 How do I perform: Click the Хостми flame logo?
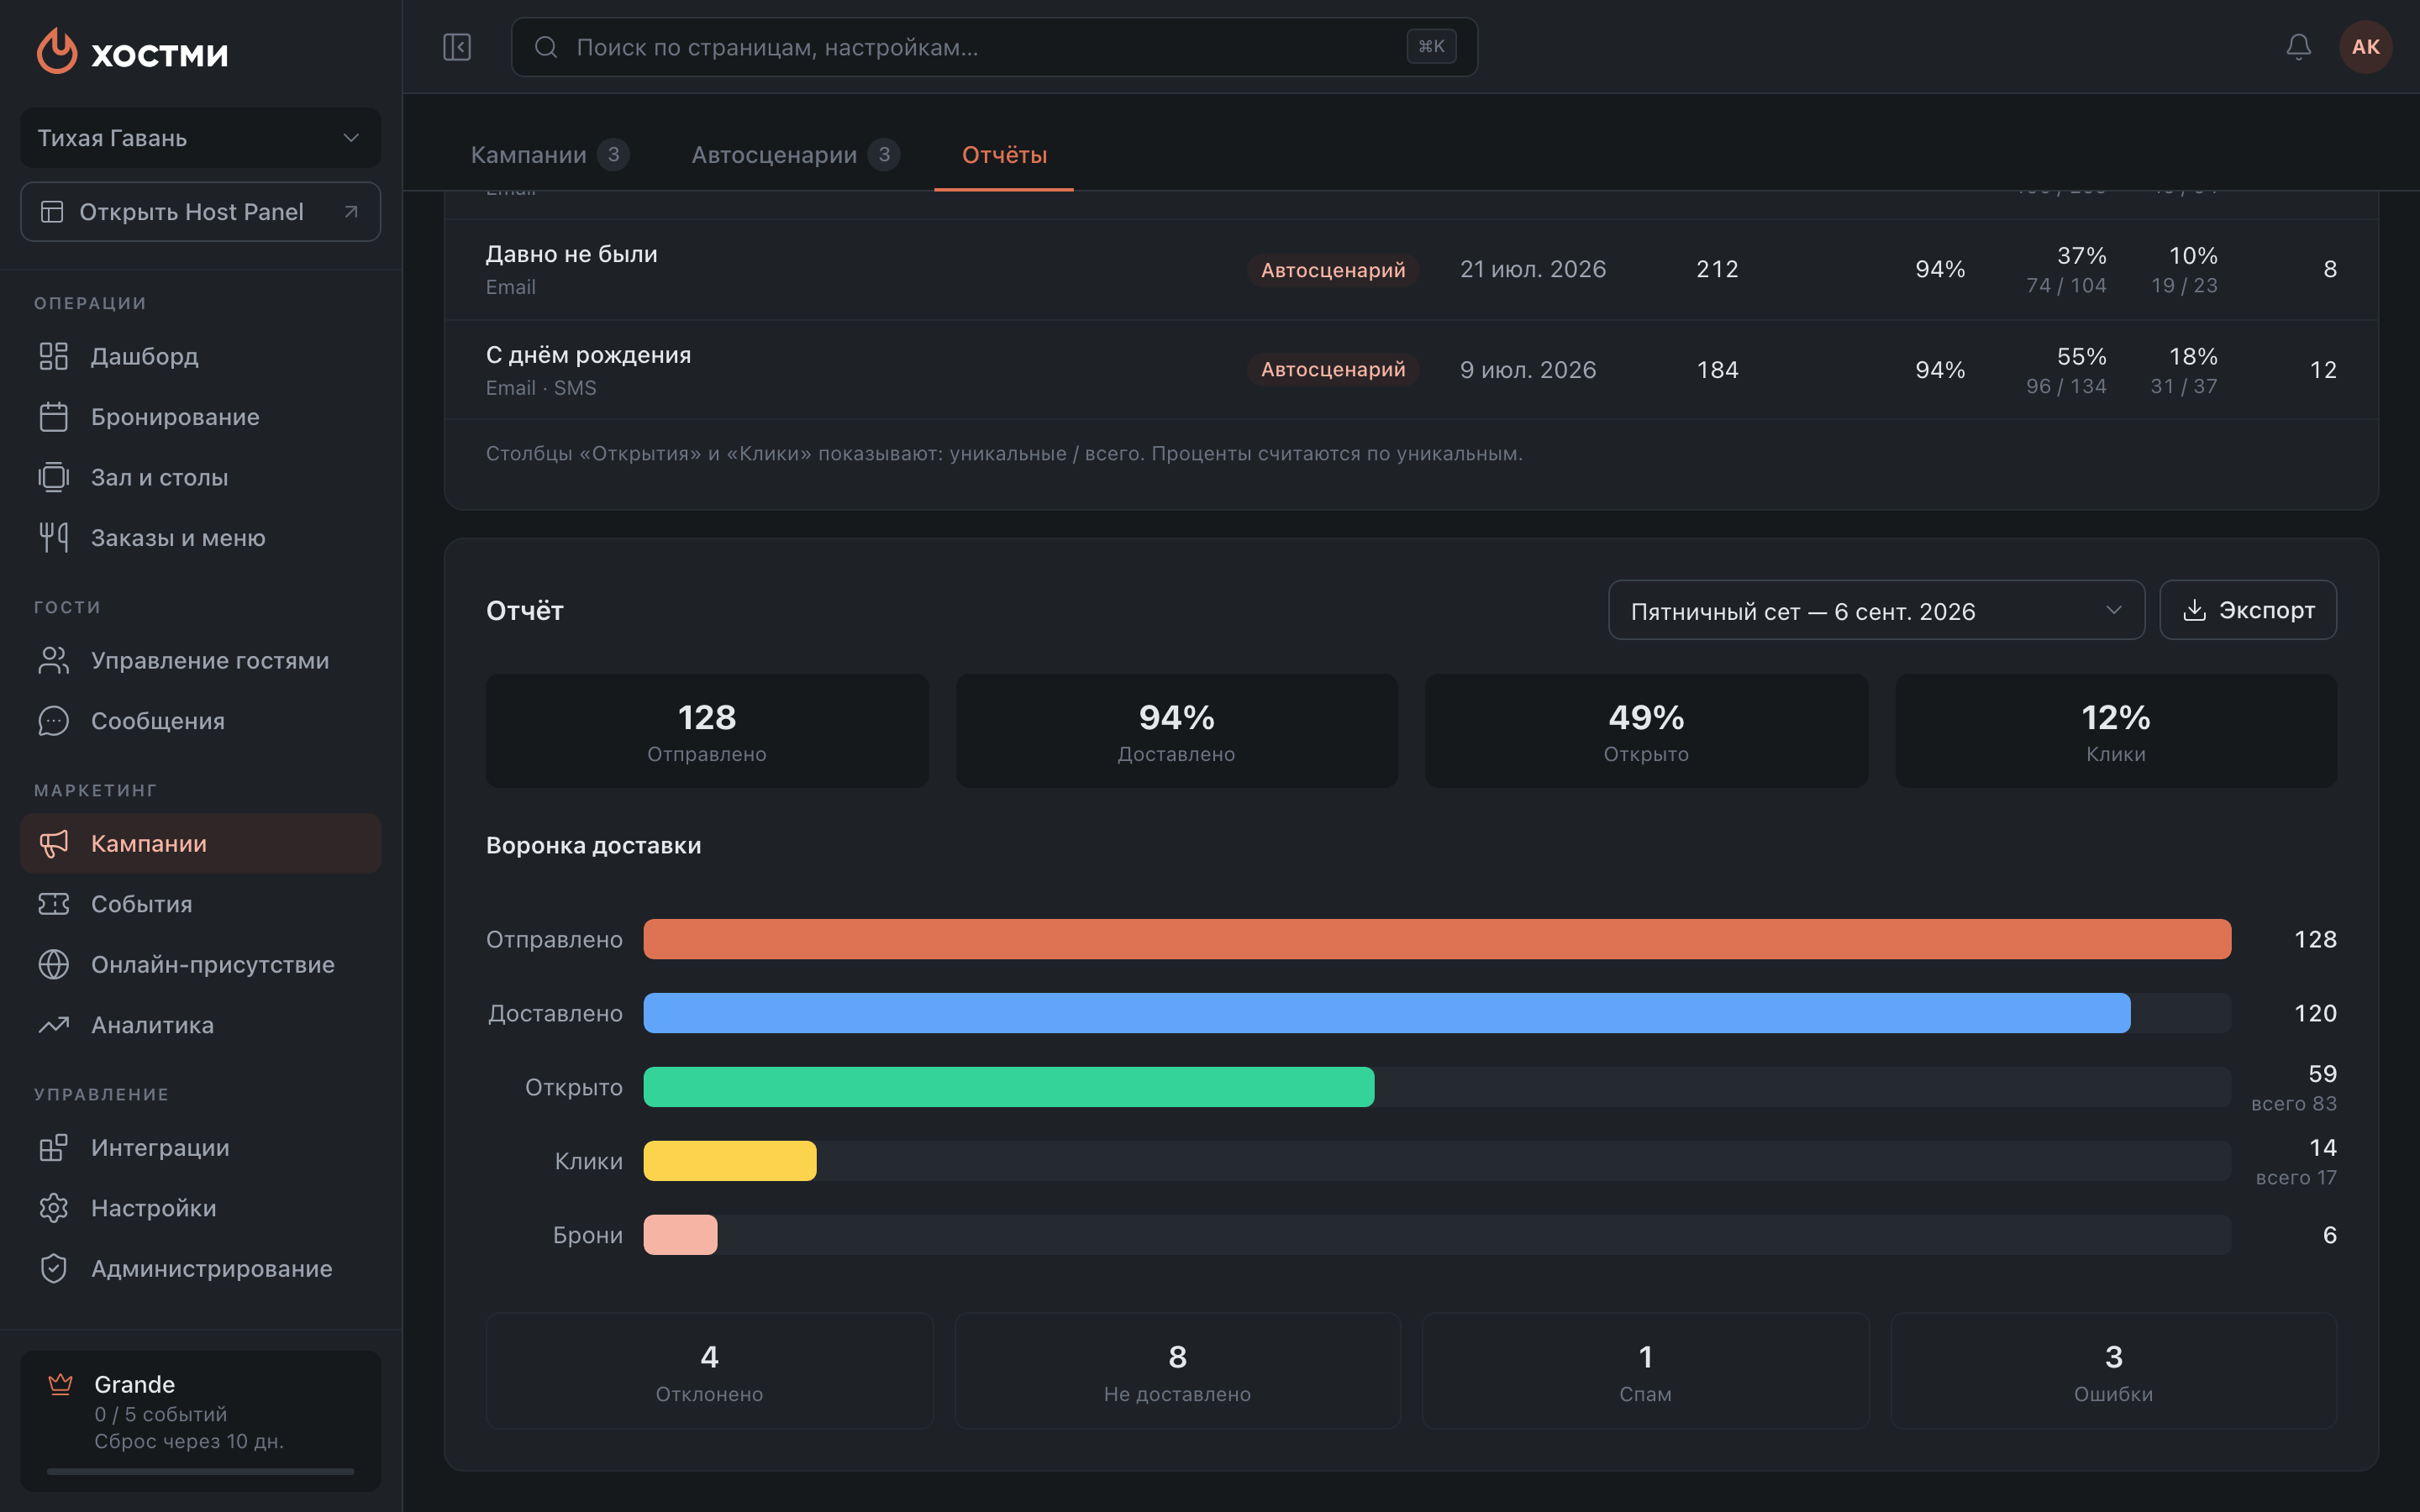(57, 51)
